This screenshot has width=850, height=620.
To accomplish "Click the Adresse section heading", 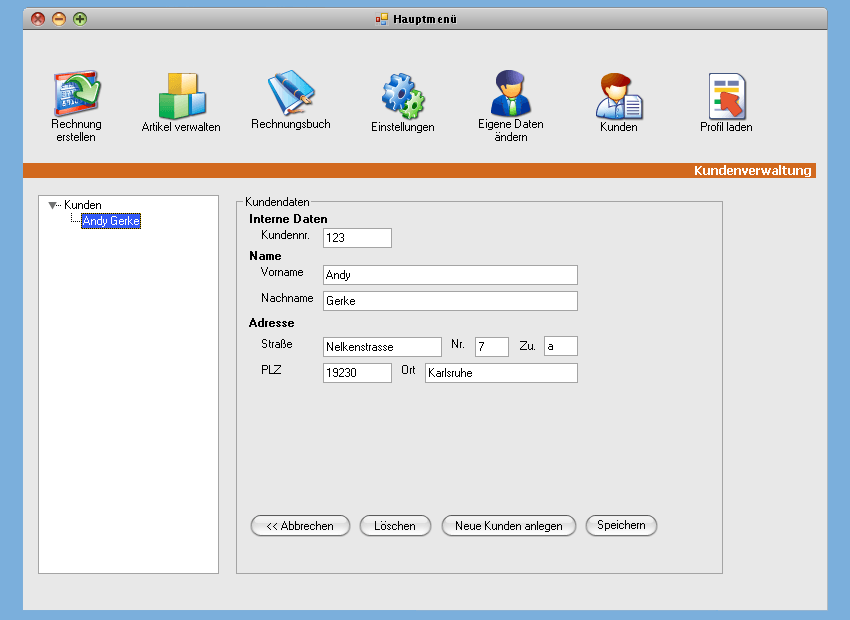I will click(272, 323).
